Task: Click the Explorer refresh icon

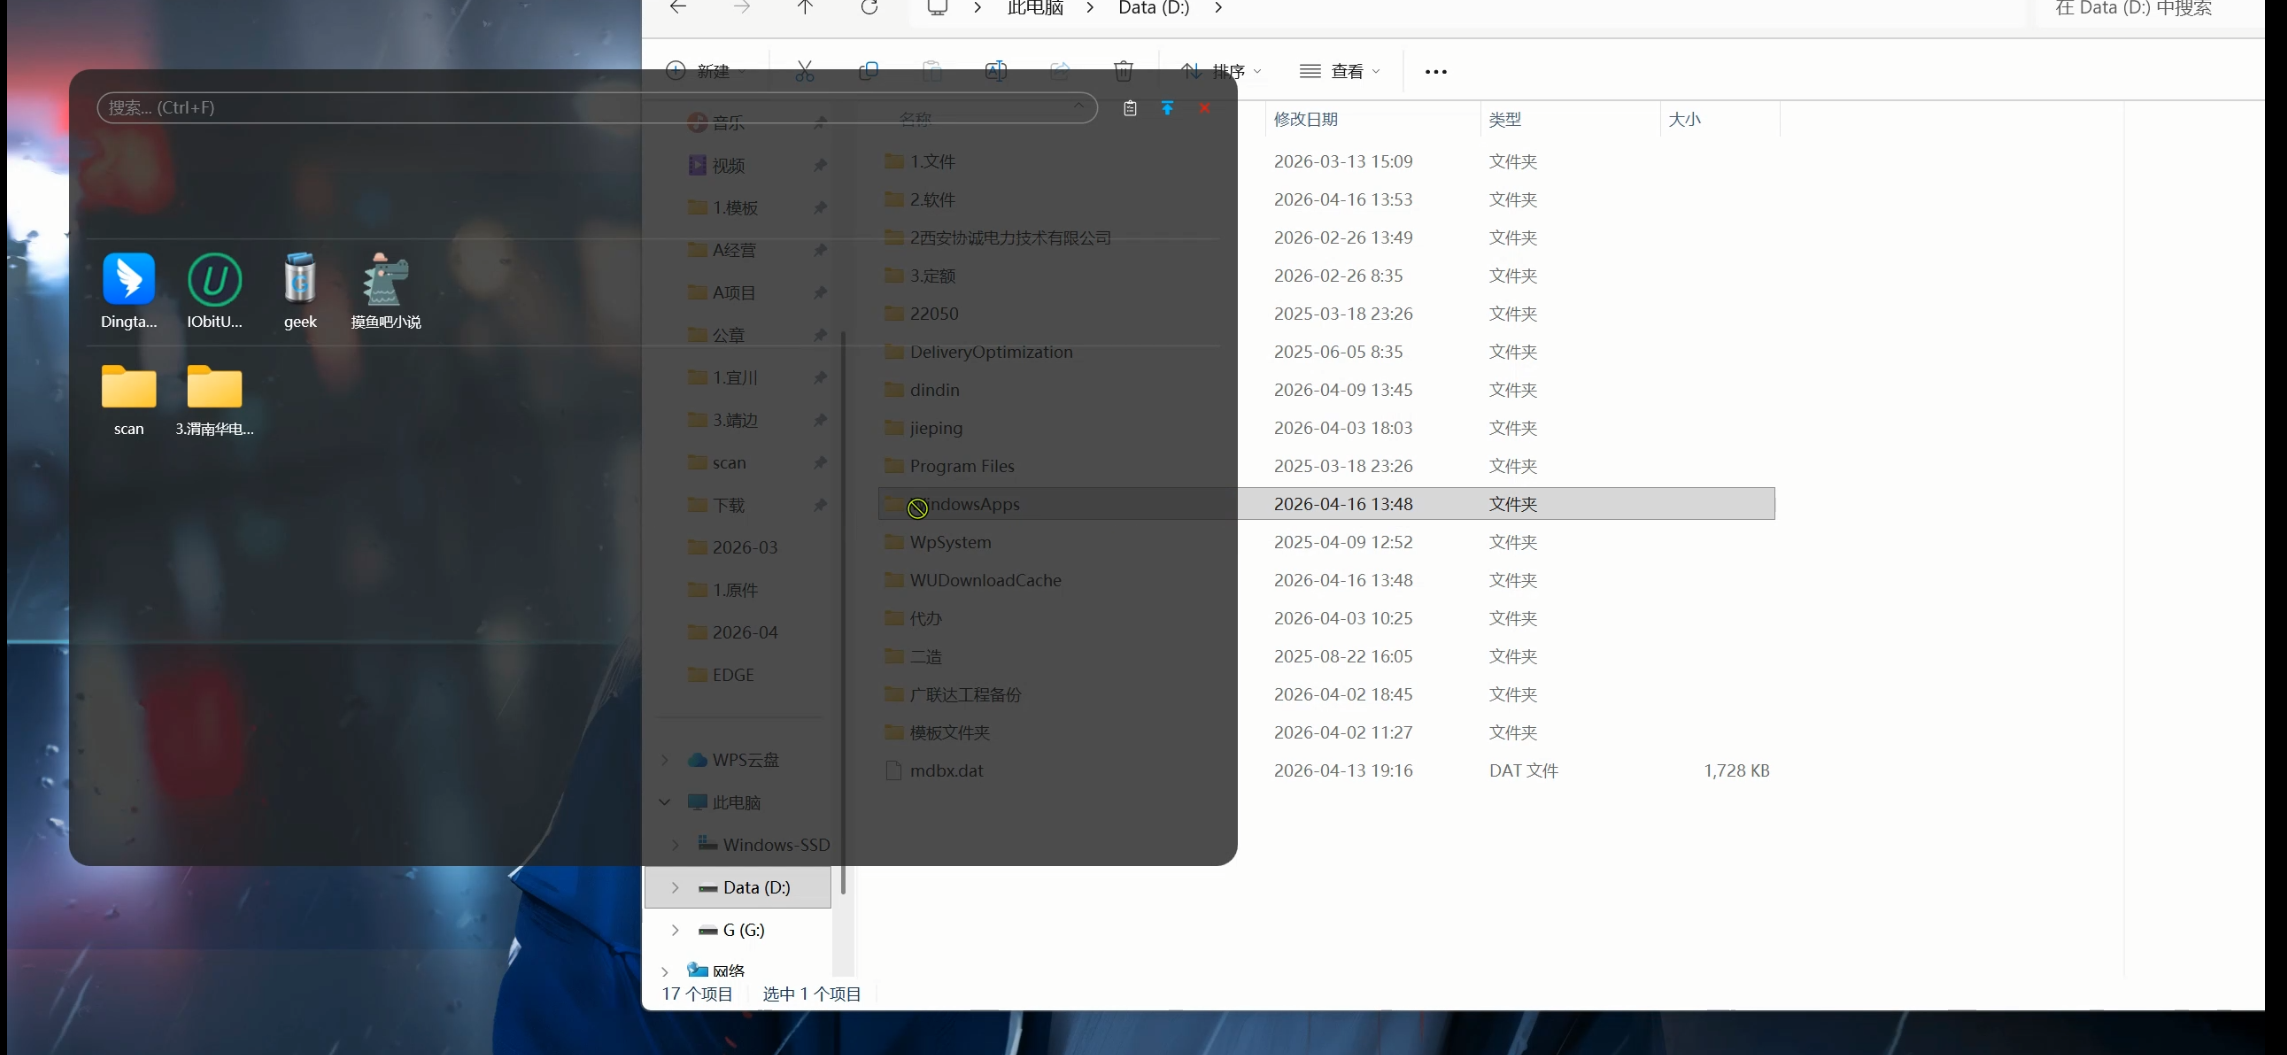Action: point(869,8)
